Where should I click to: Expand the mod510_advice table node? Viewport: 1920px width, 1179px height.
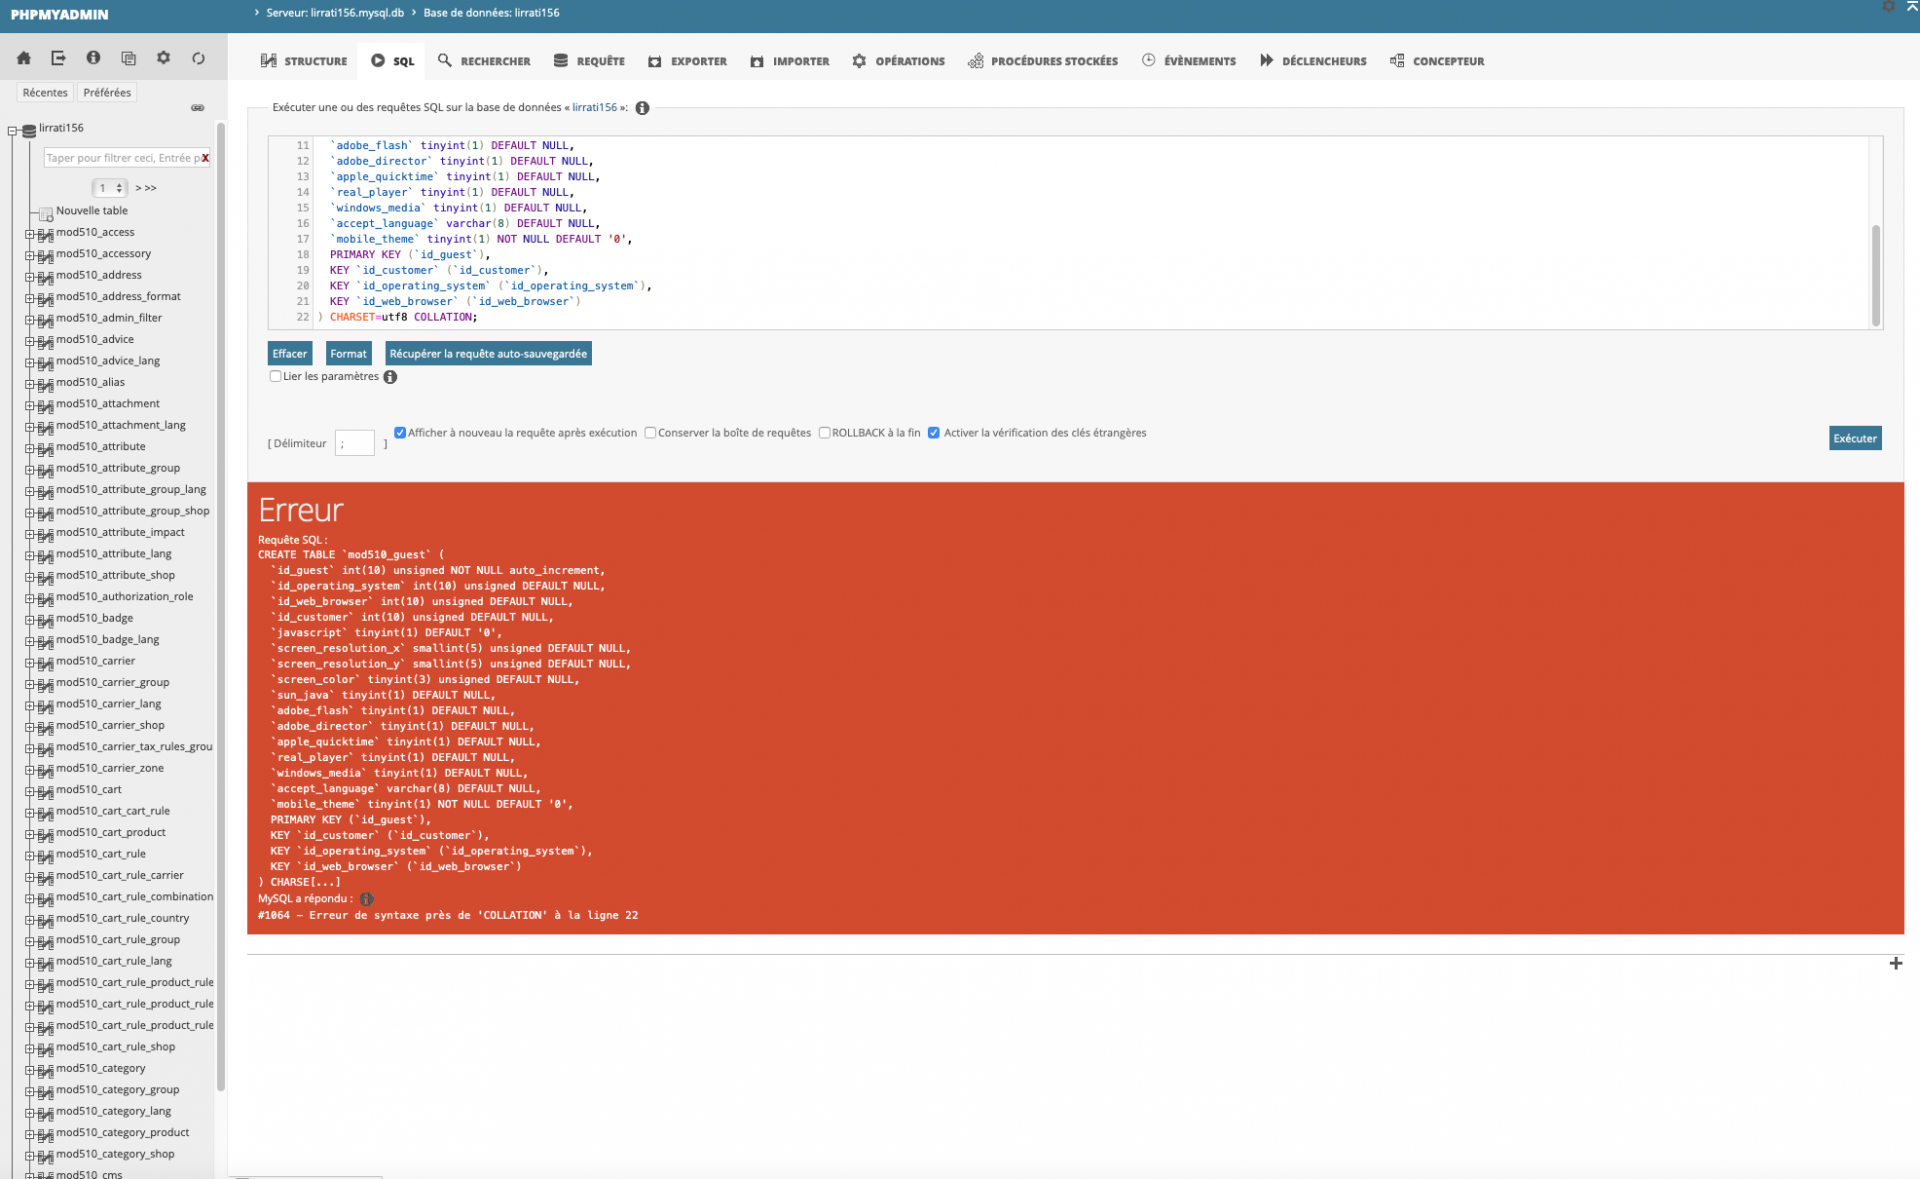point(29,341)
